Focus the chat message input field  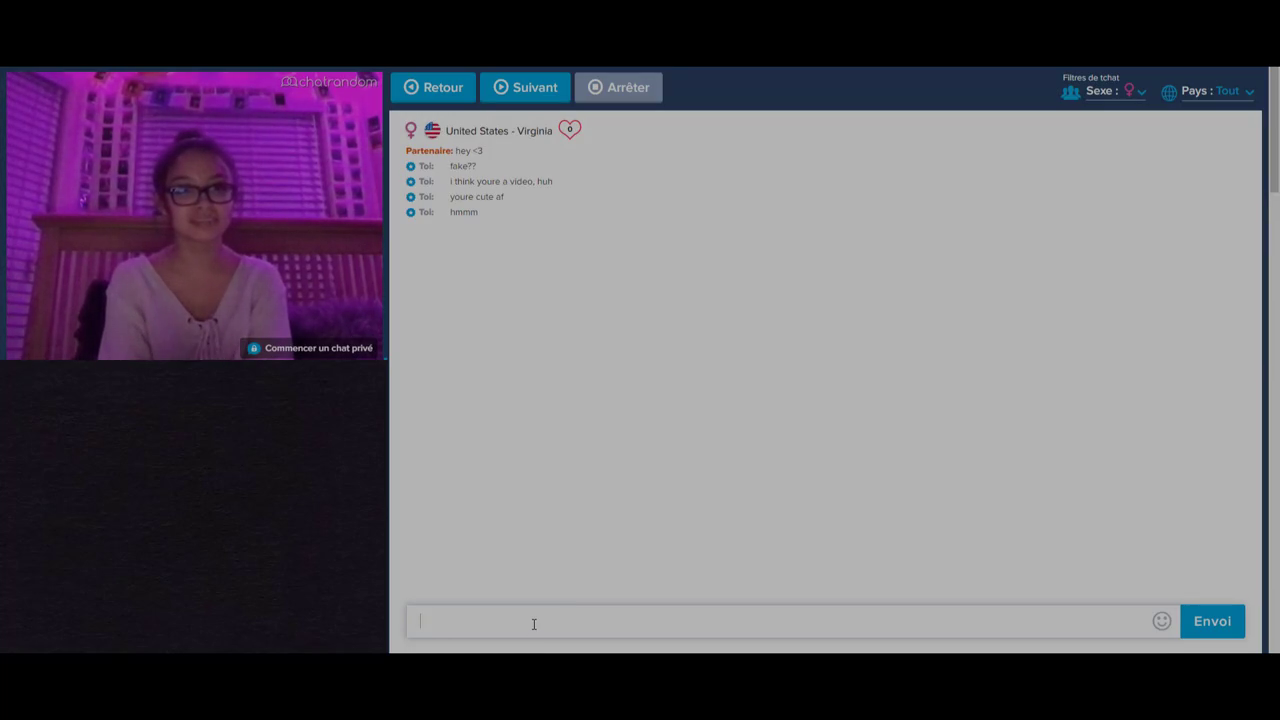tap(780, 621)
